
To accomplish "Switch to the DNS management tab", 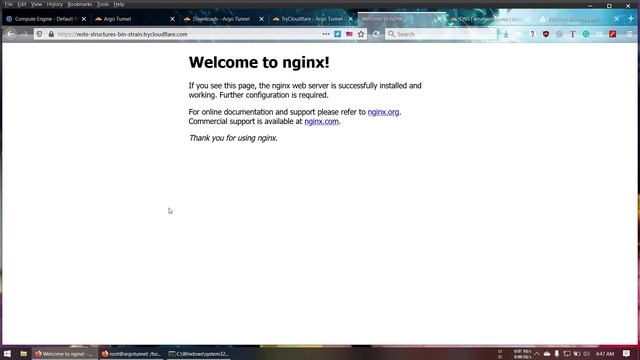I will tap(490, 19).
